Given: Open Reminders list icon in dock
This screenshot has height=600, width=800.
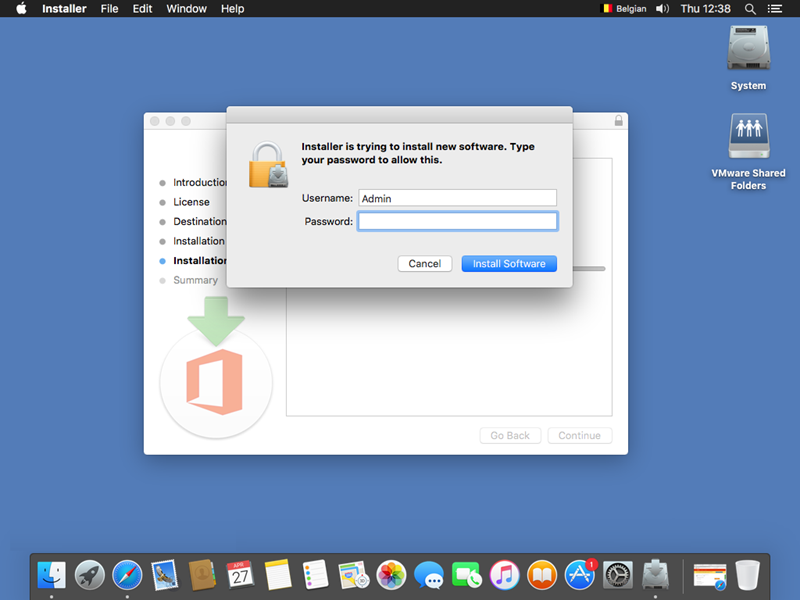Looking at the screenshot, I should point(315,575).
